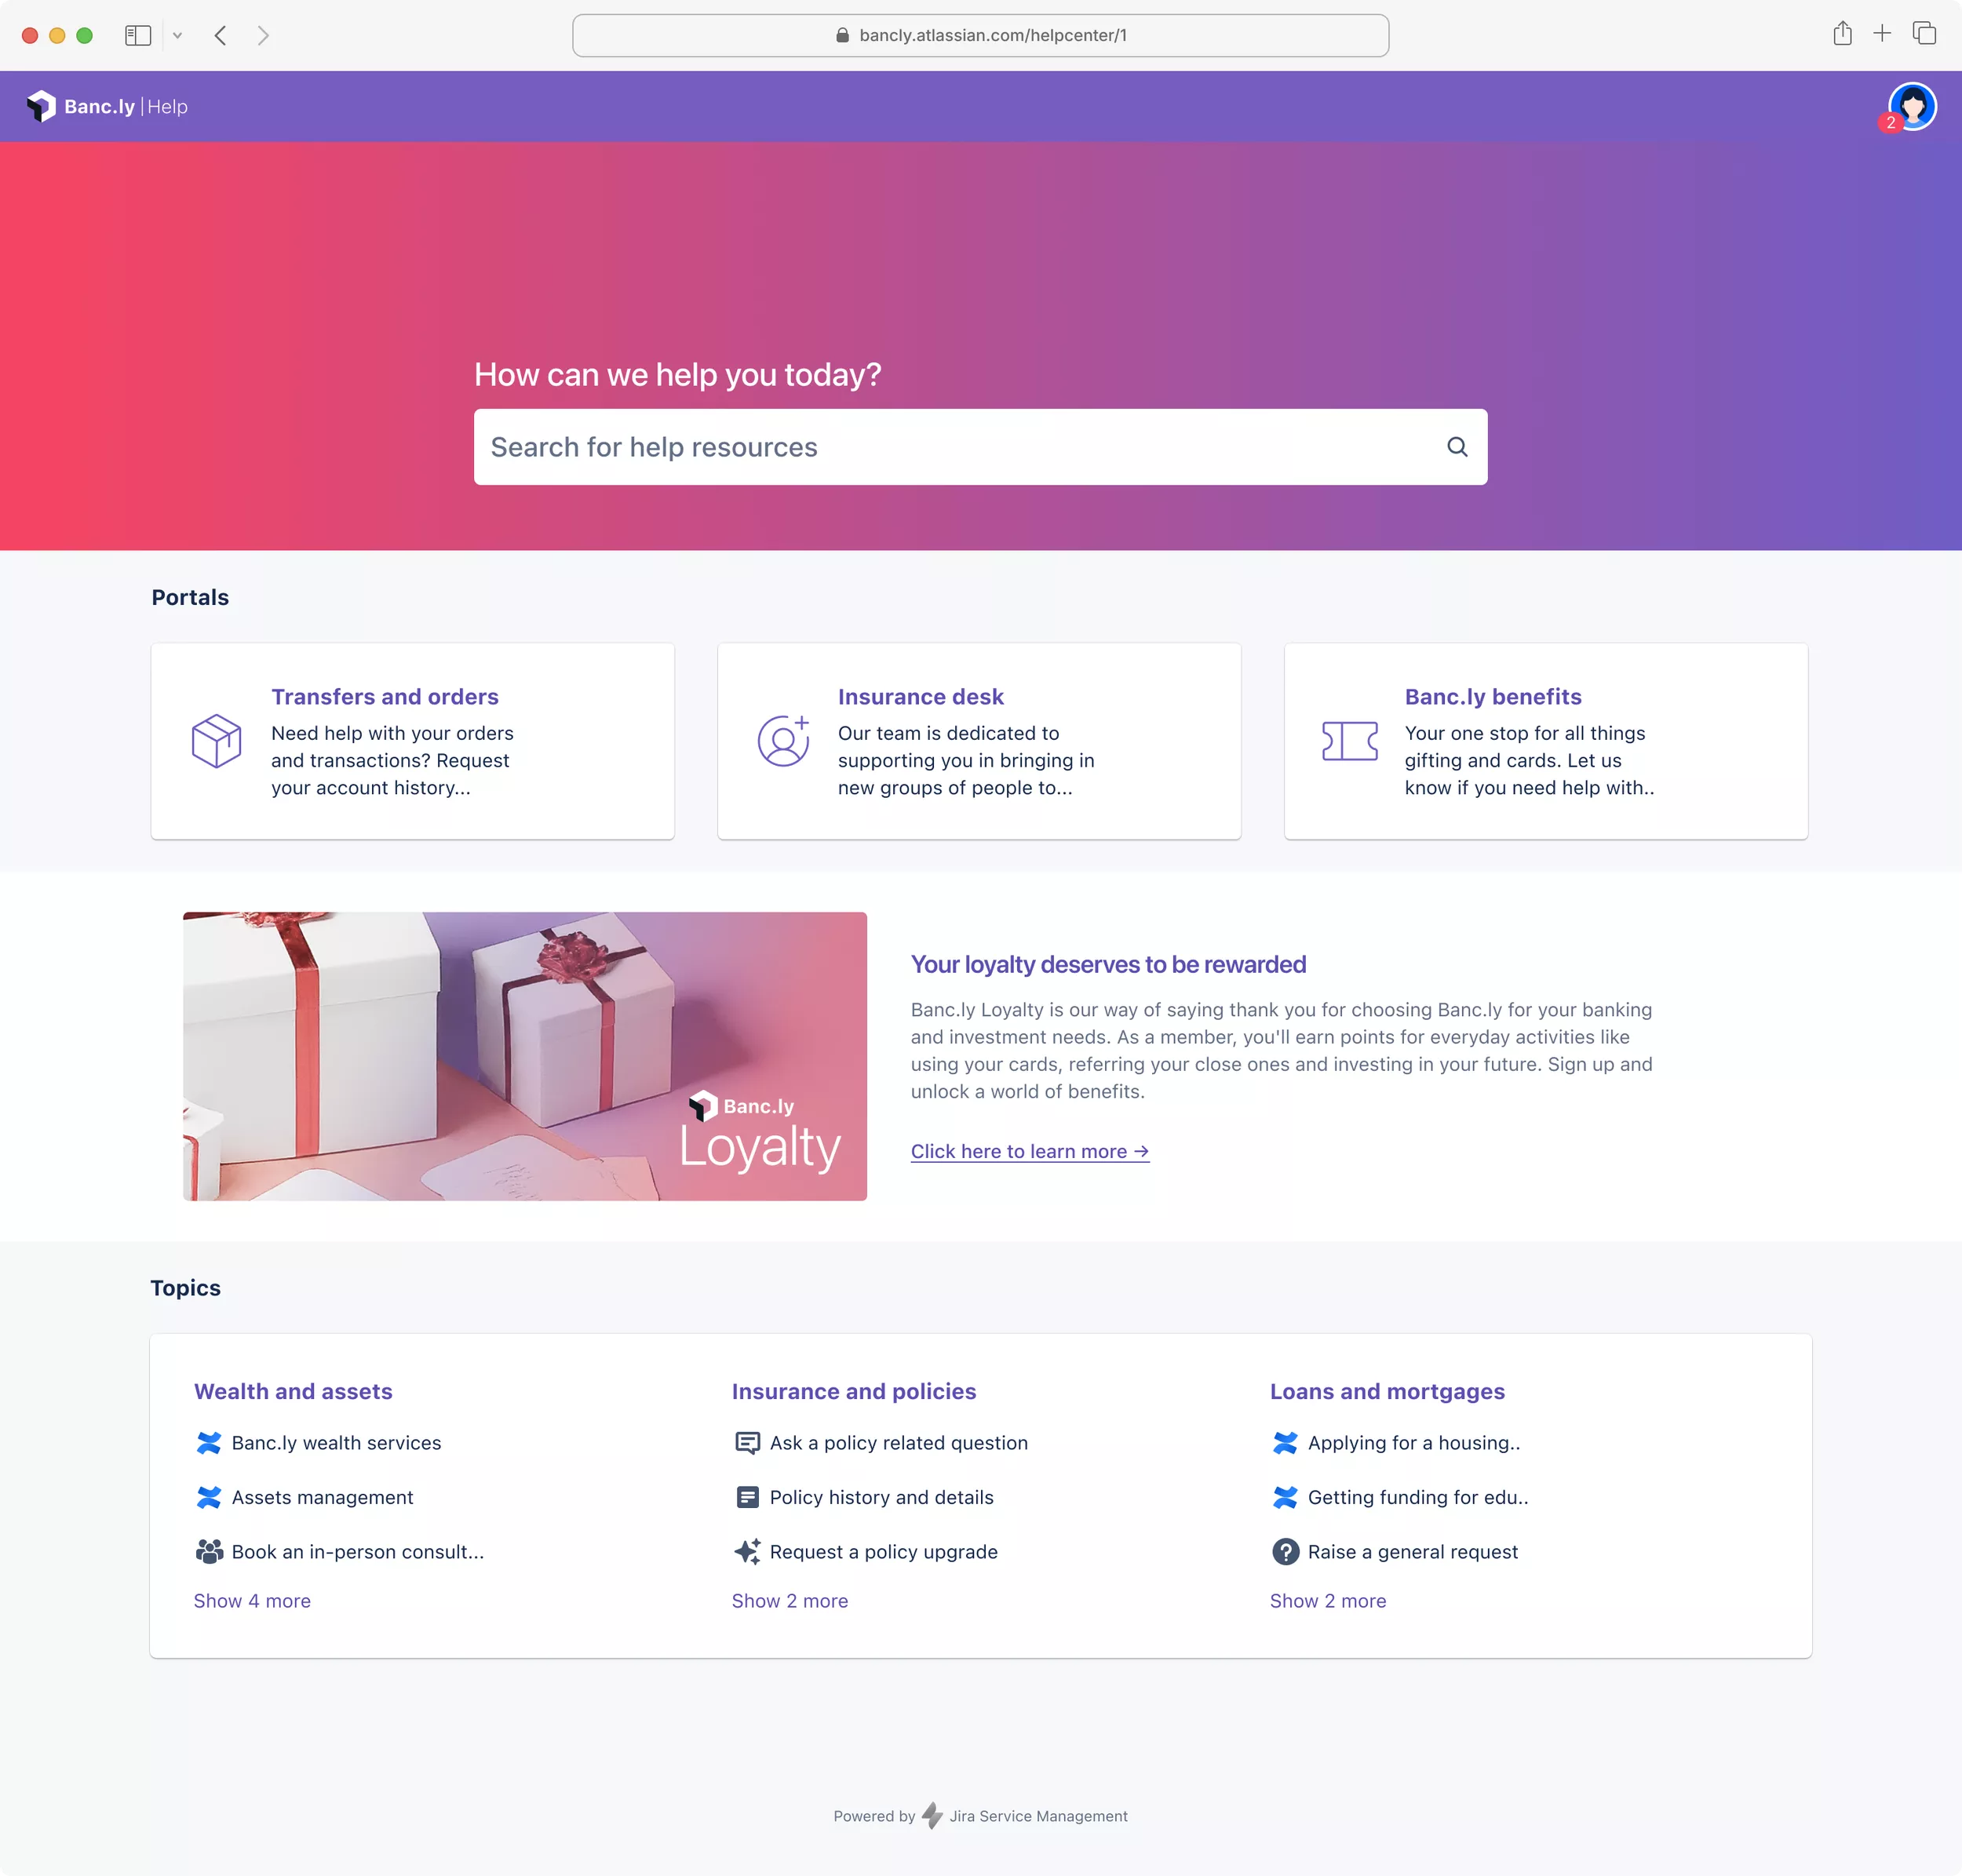Go back with the Safari back arrow

coord(220,35)
